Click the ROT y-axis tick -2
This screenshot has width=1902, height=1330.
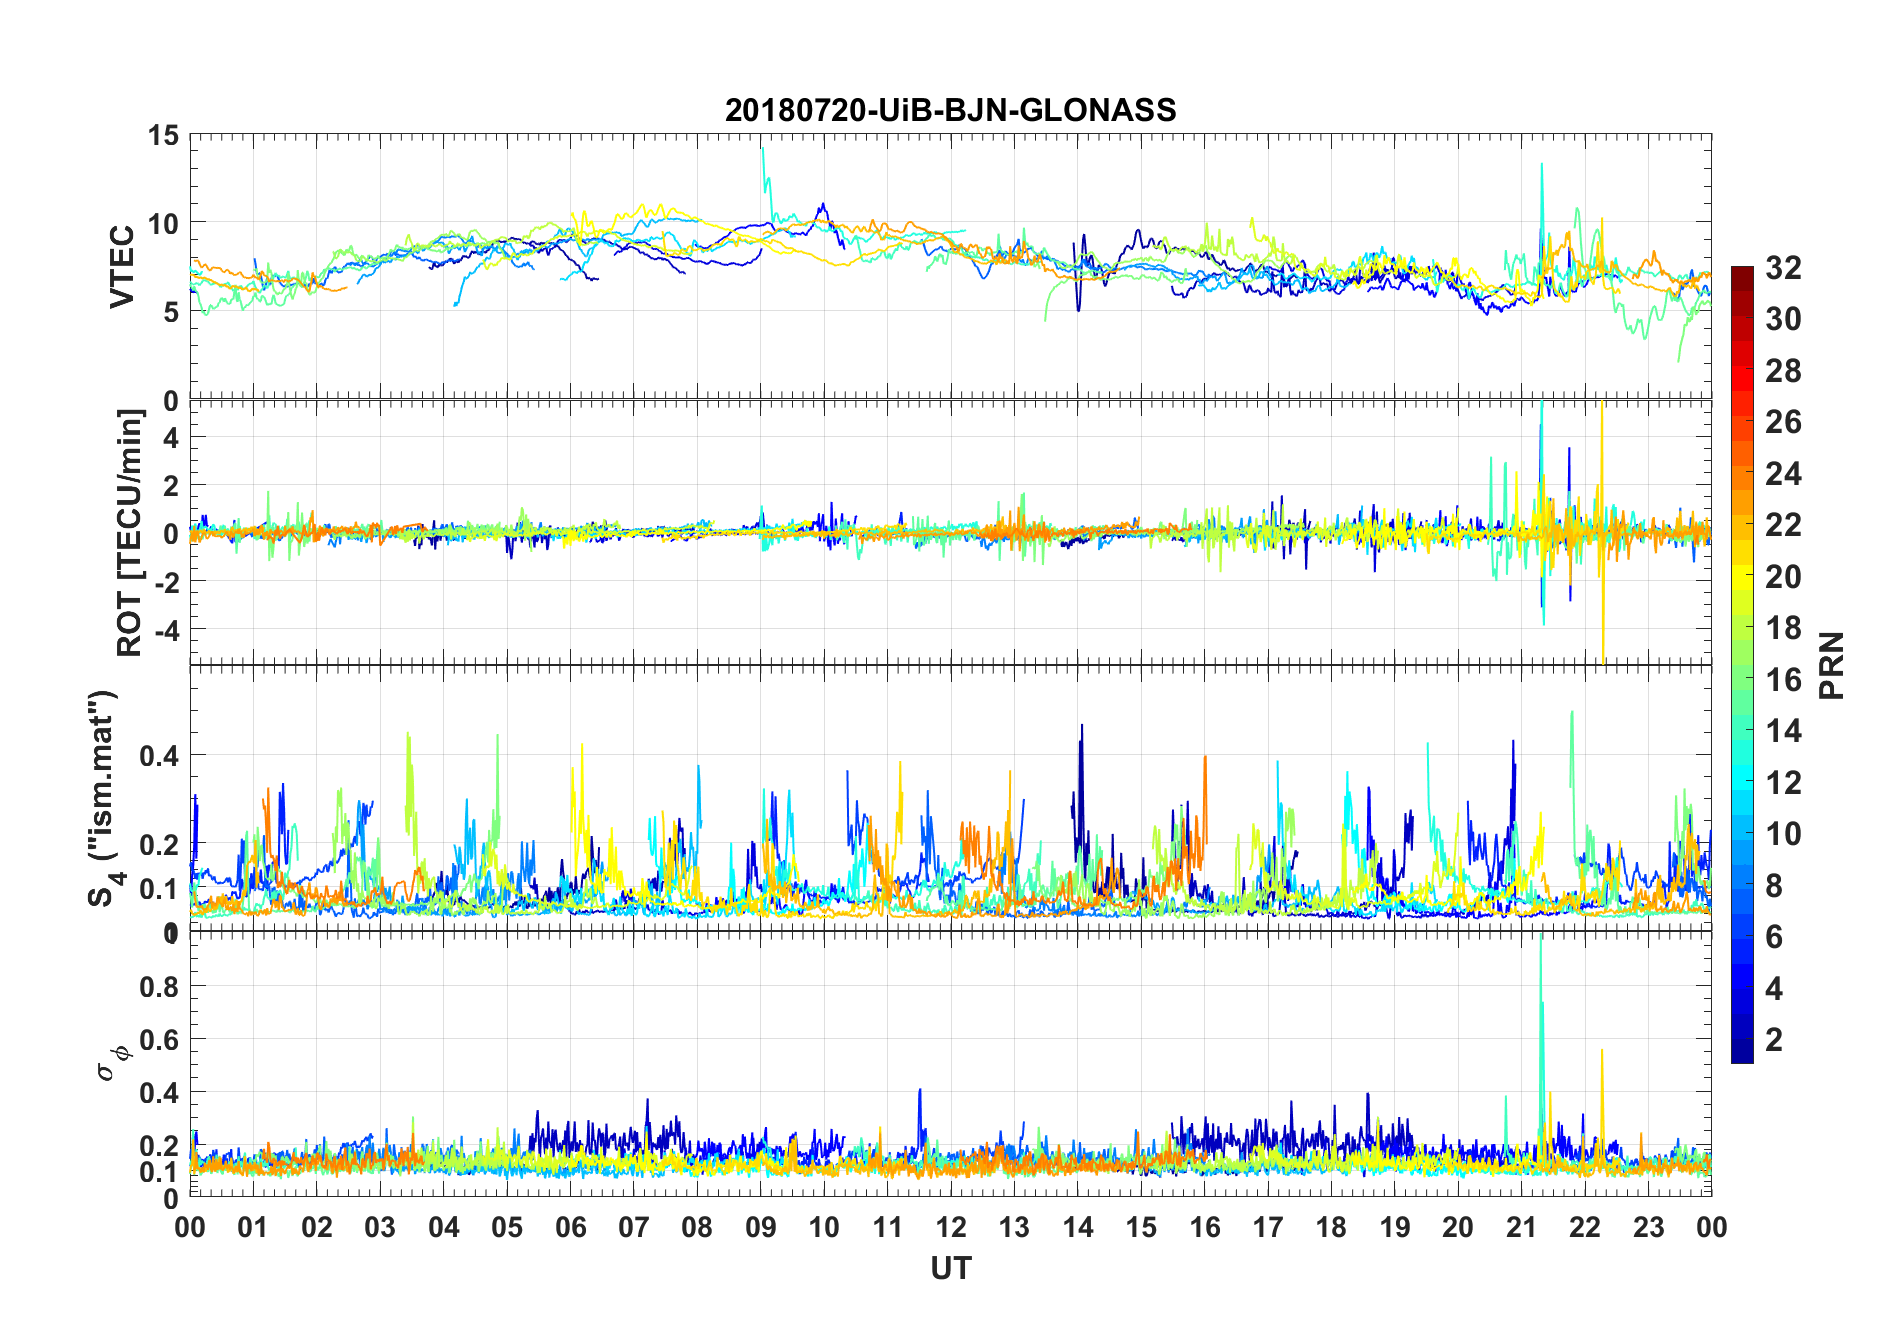165,582
